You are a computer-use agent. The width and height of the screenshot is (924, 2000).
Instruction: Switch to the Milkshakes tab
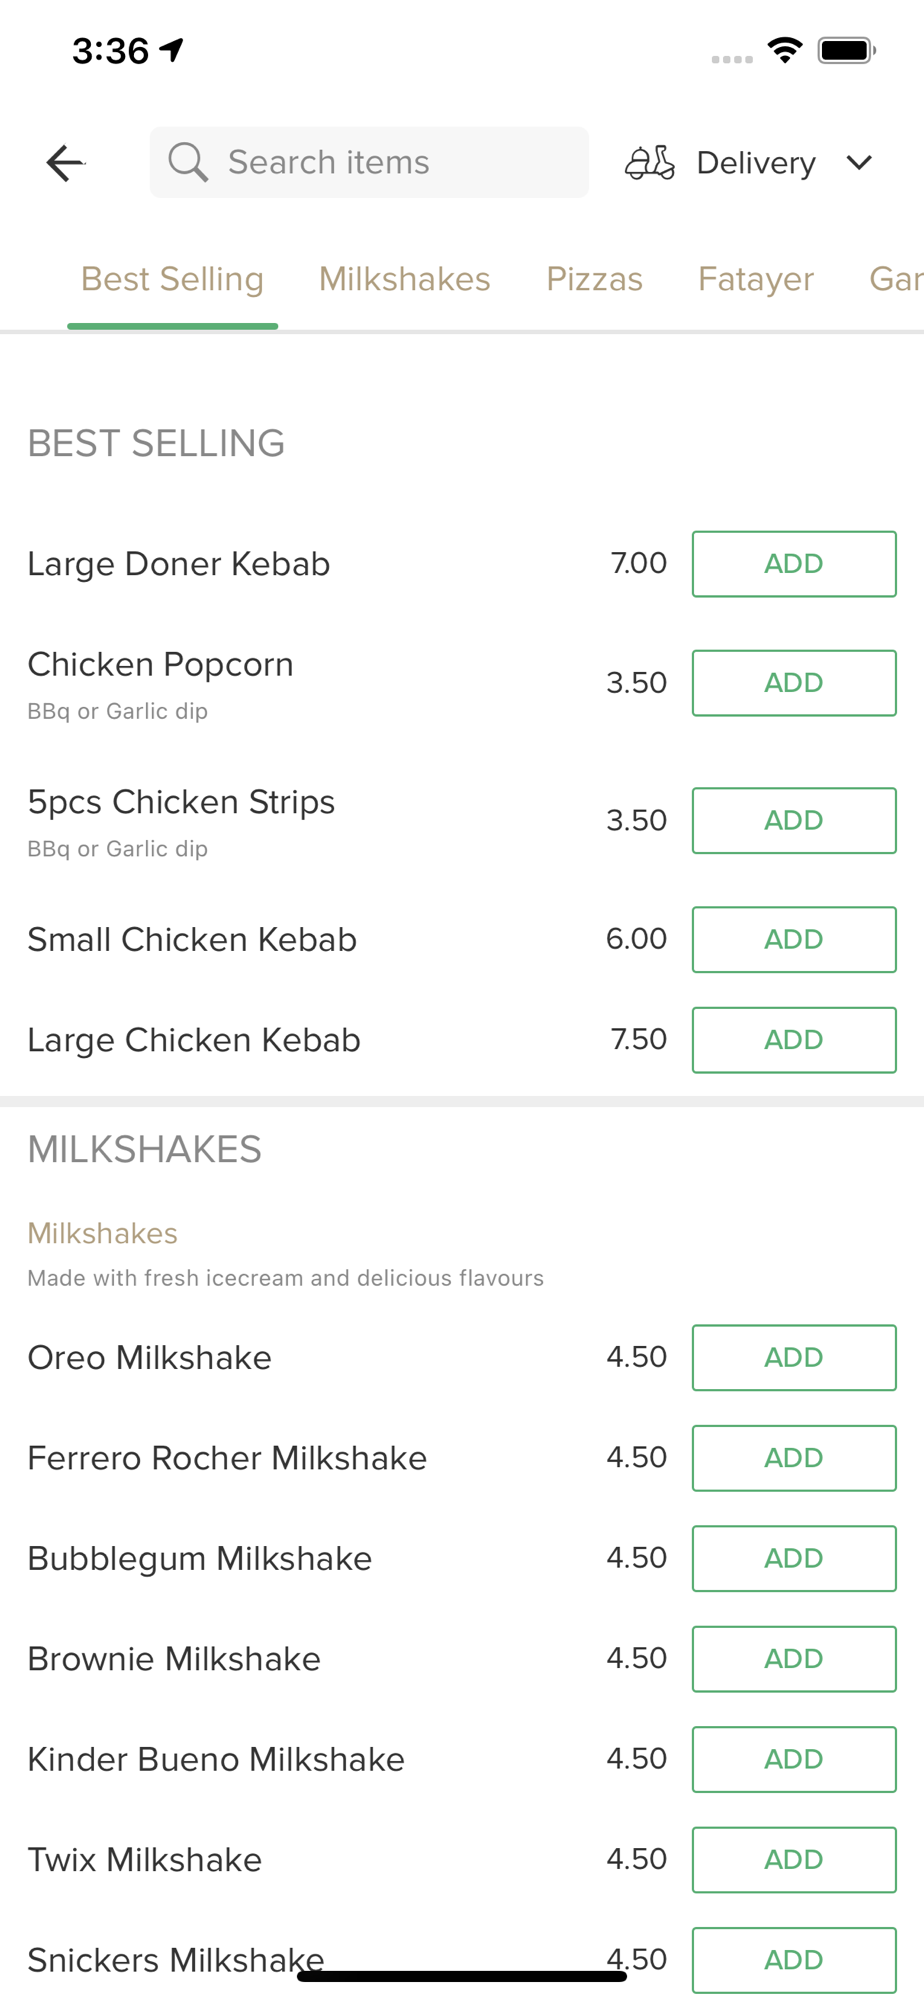[404, 279]
